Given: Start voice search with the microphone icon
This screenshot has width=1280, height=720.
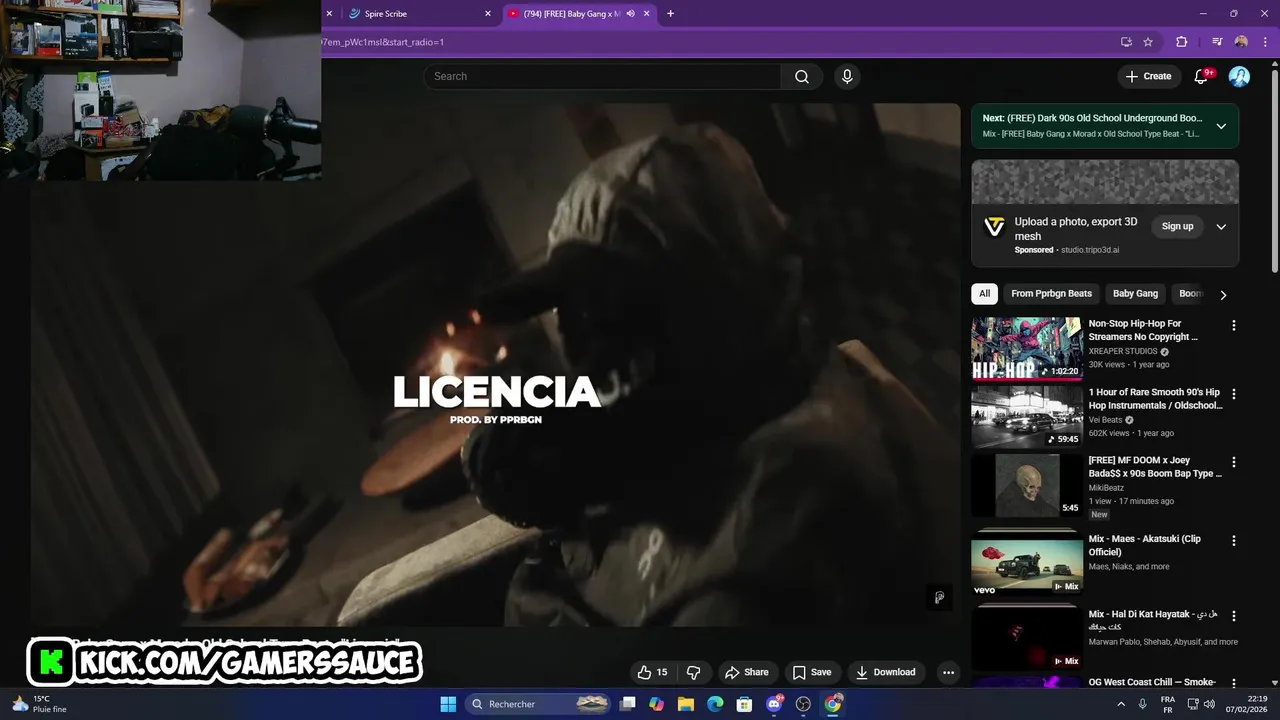Looking at the screenshot, I should pyautogui.click(x=847, y=76).
